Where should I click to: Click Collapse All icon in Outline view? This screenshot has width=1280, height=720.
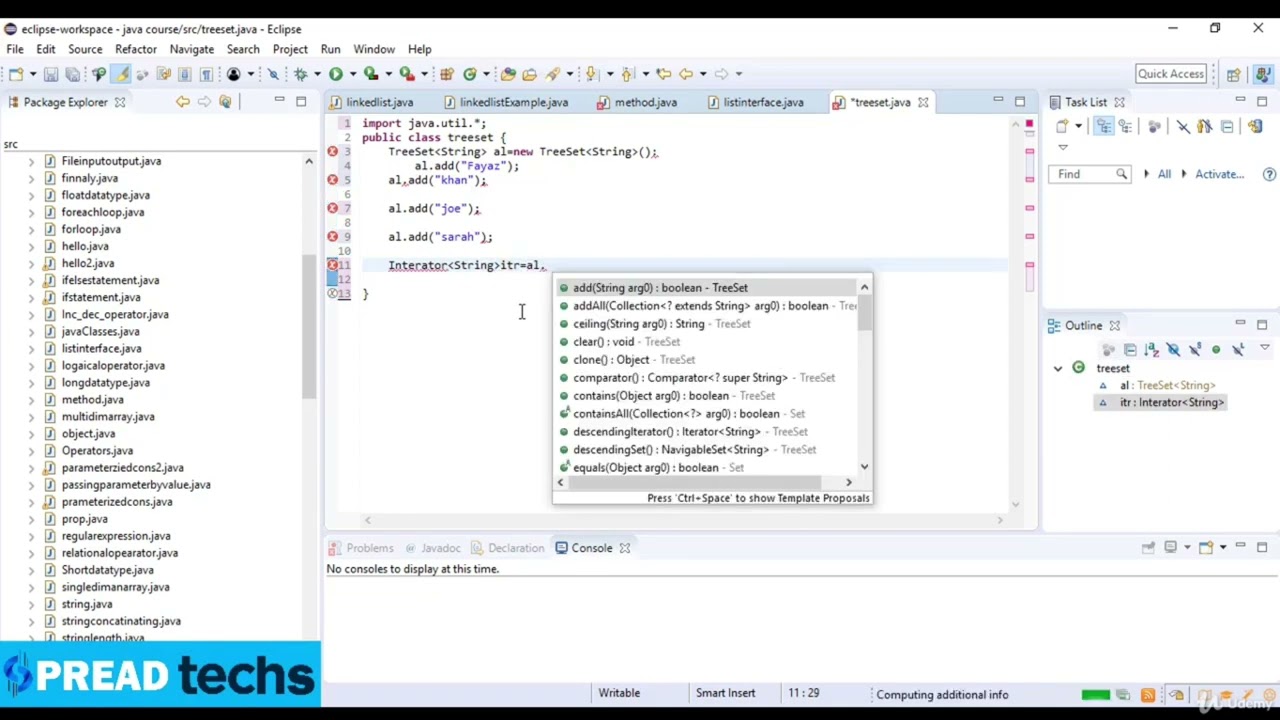tap(1130, 350)
